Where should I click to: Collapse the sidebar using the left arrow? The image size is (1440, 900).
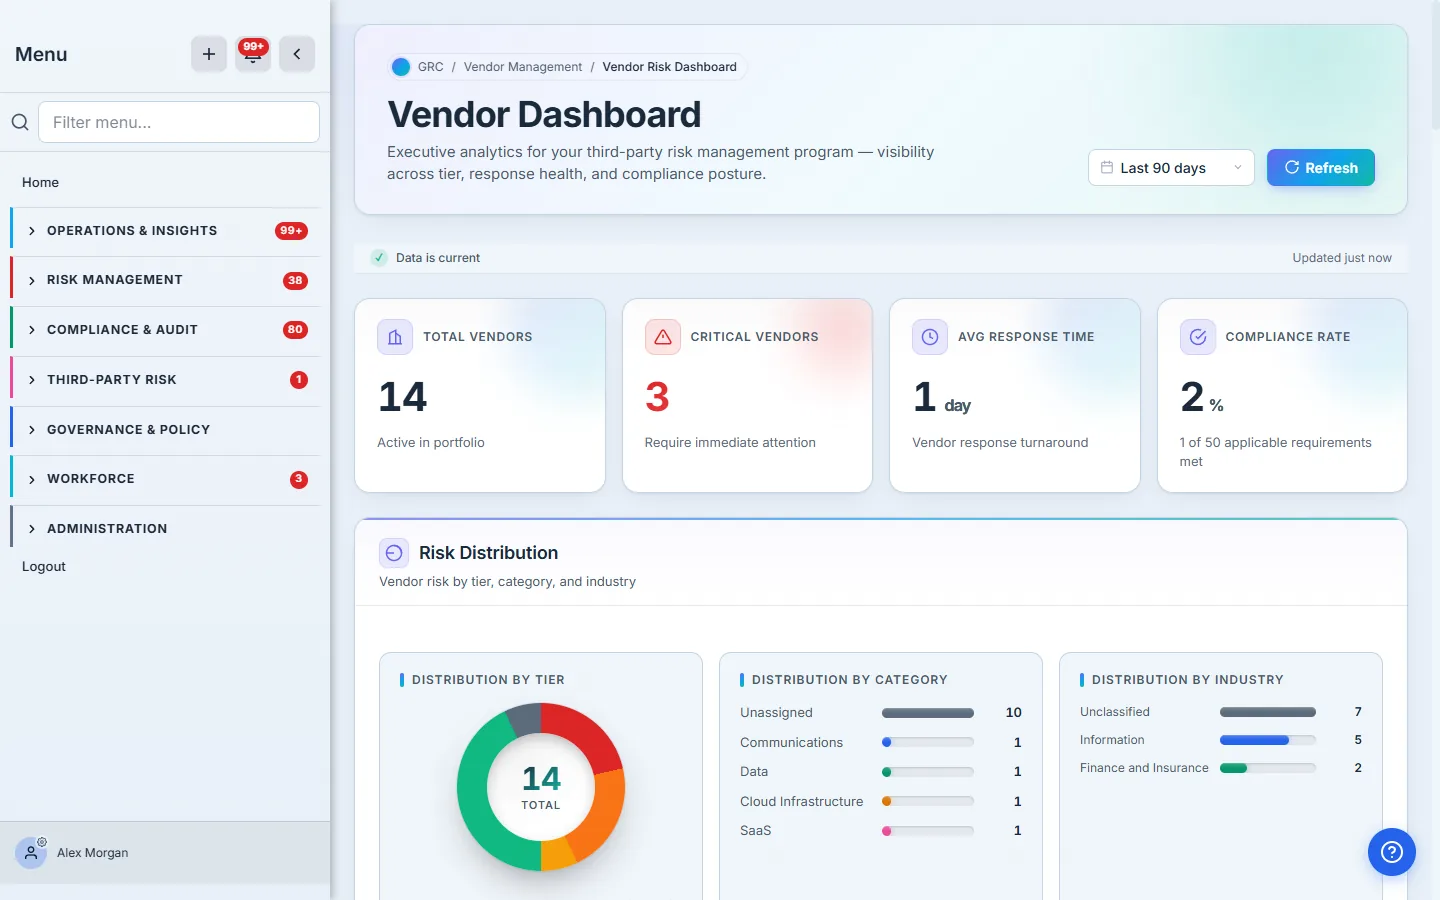(x=297, y=54)
